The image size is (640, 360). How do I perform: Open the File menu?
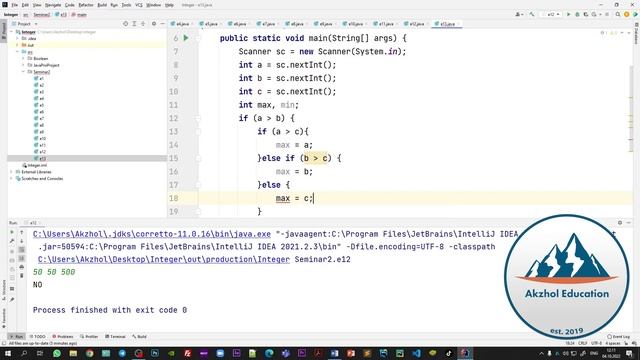coord(14,5)
